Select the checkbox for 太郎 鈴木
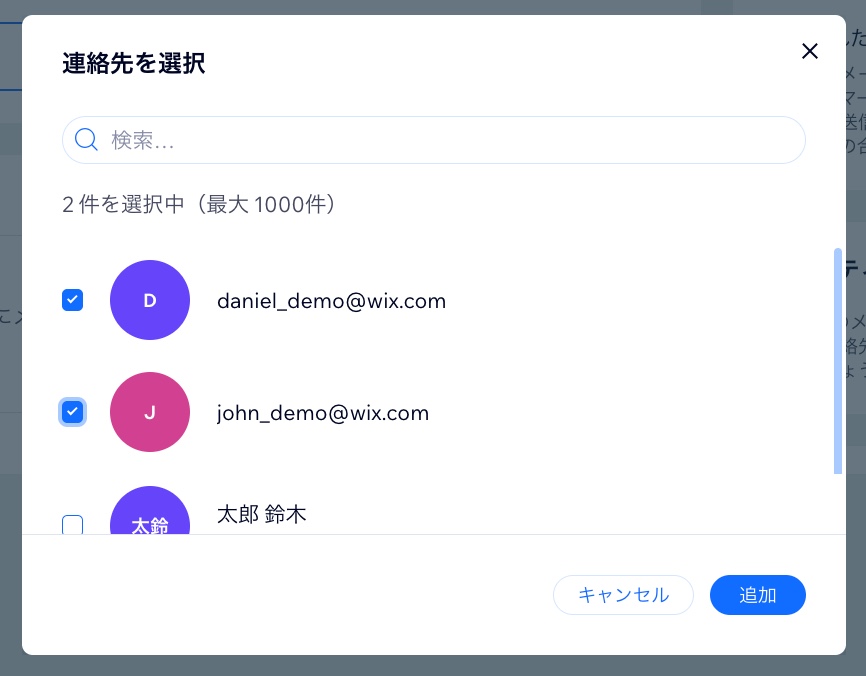Screen dimensions: 866x676 pos(72,526)
